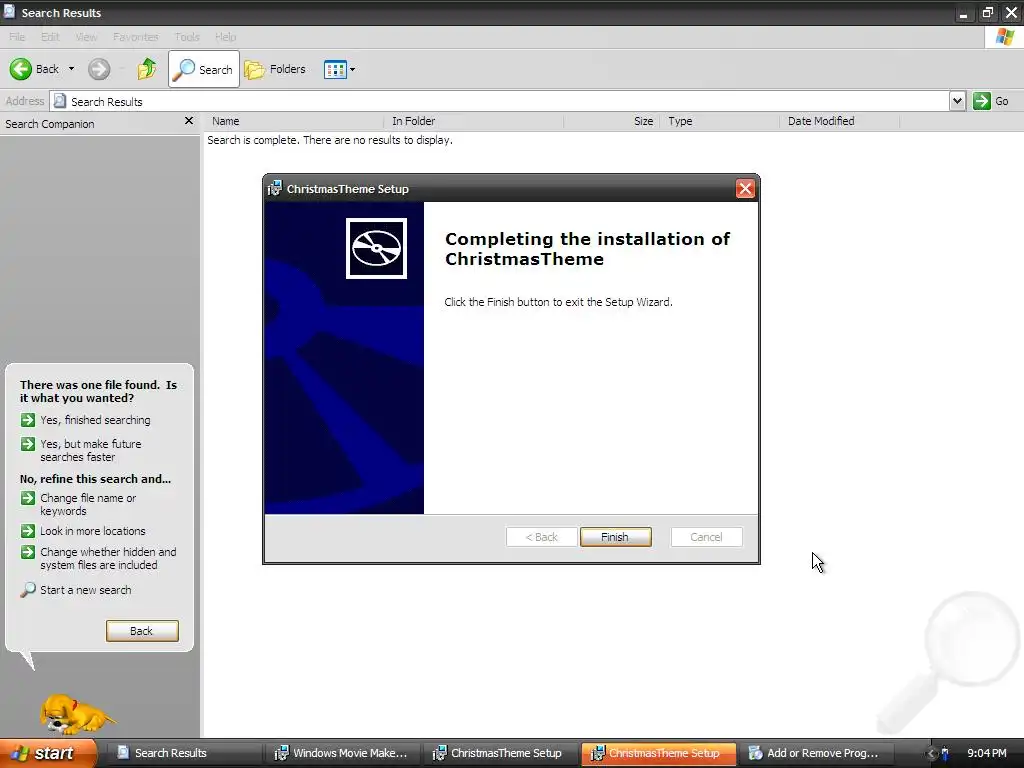The width and height of the screenshot is (1024, 768).
Task: Click the Forward arrow toolbar icon
Action: 99,69
